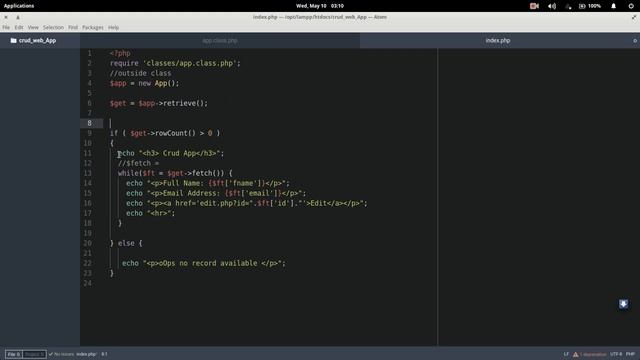
Task: Change the LF line ending selector
Action: (x=566, y=354)
